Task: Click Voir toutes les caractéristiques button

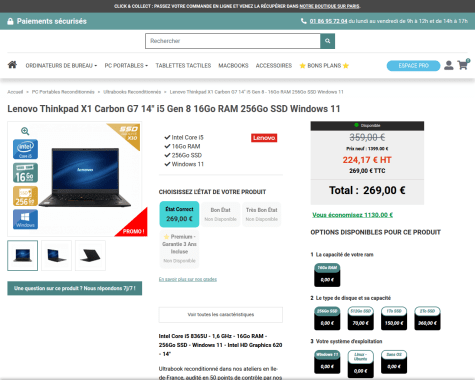Action: point(221,315)
